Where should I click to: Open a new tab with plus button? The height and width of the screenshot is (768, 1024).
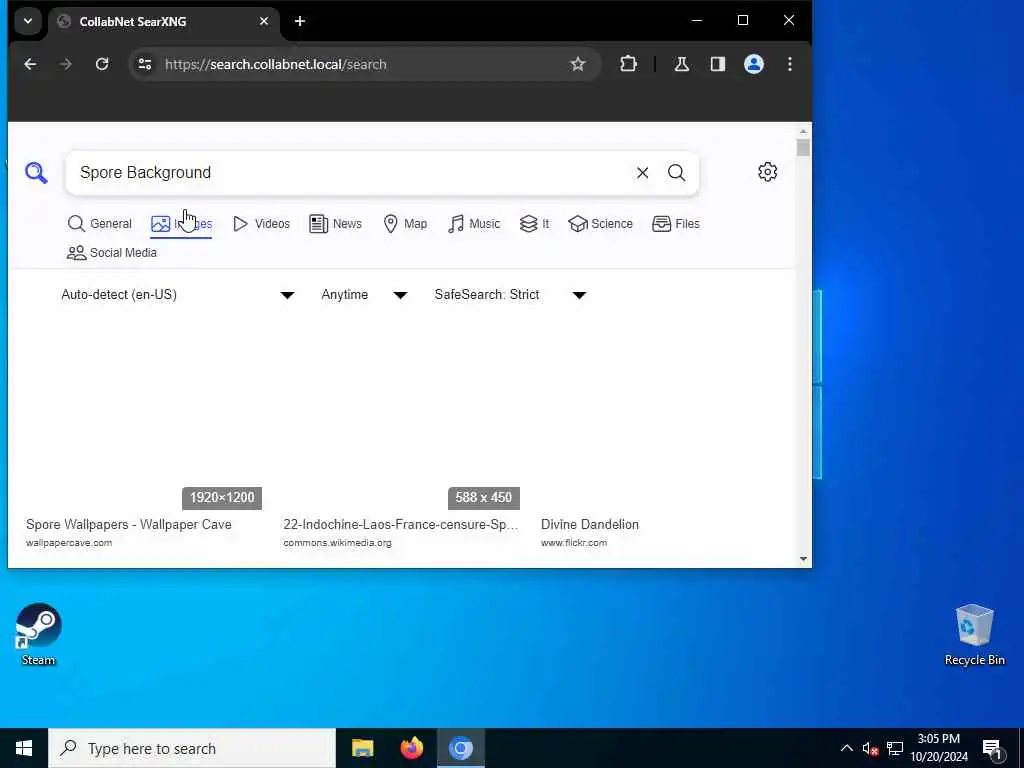point(300,22)
